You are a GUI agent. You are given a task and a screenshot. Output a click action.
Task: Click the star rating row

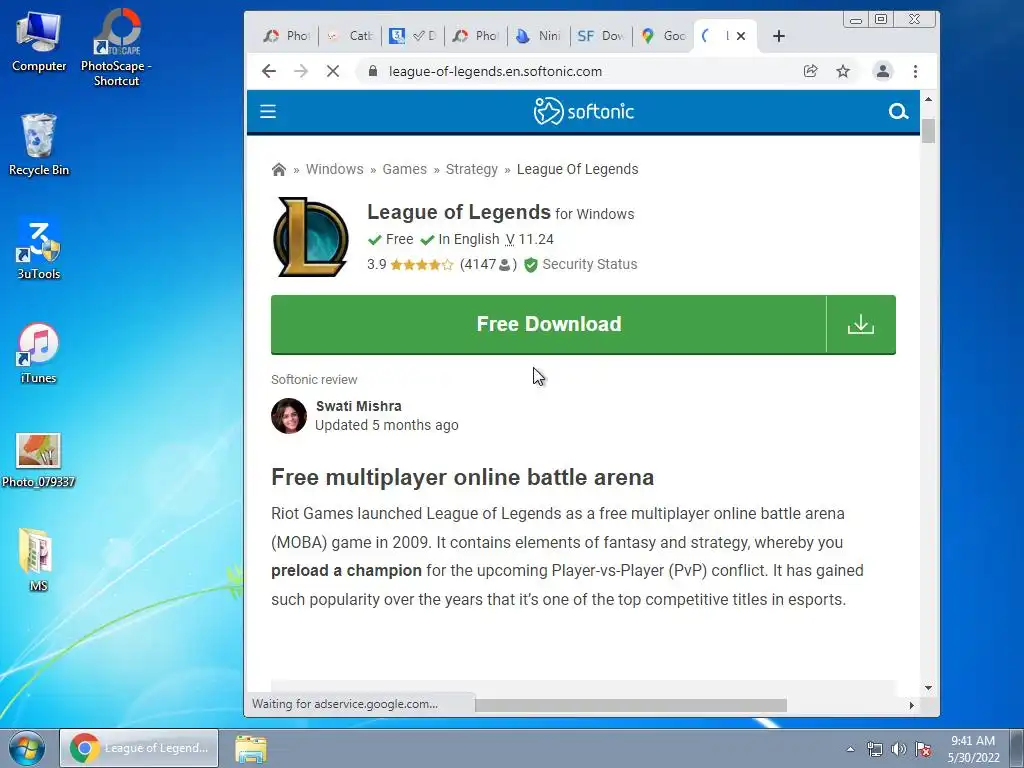click(x=421, y=264)
